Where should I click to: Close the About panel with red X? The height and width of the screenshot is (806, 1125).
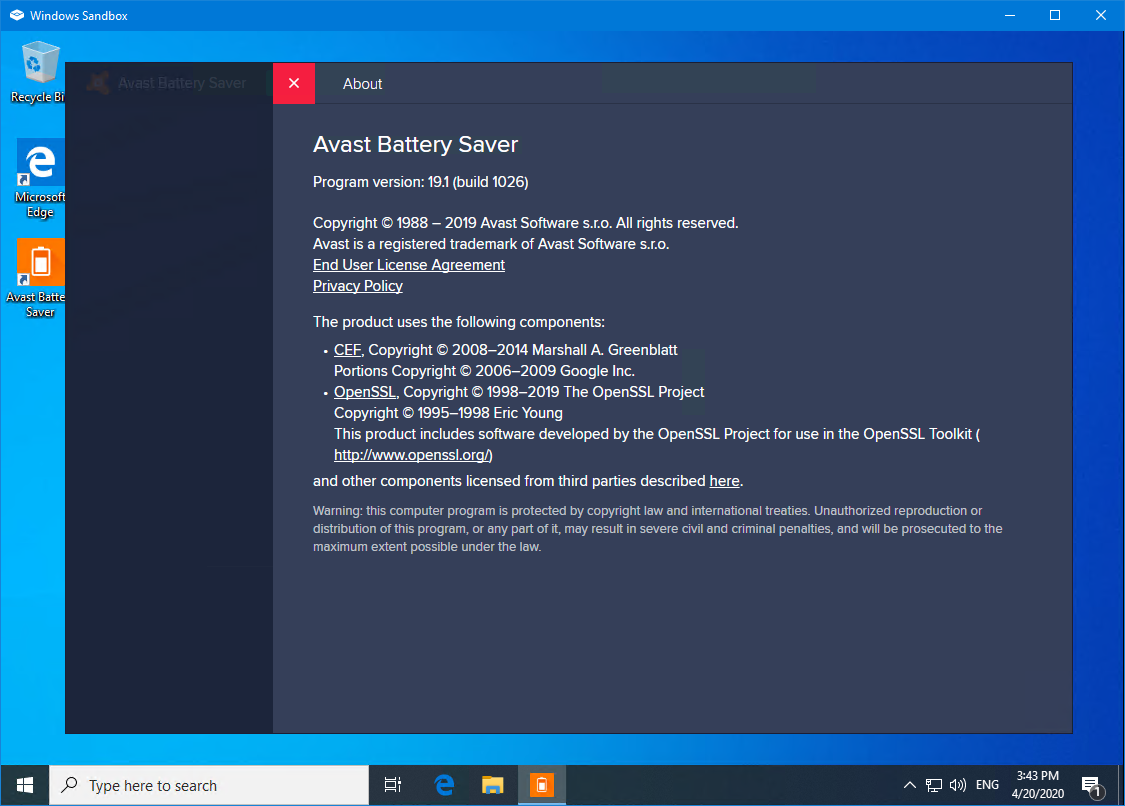point(293,83)
